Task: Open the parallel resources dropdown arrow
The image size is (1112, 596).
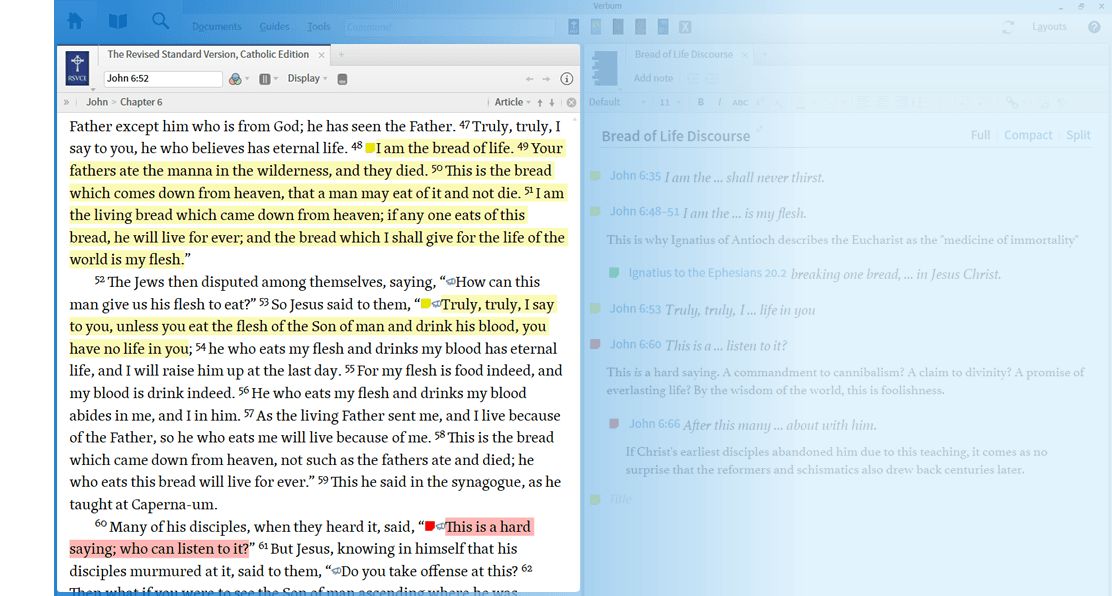Action: click(276, 79)
